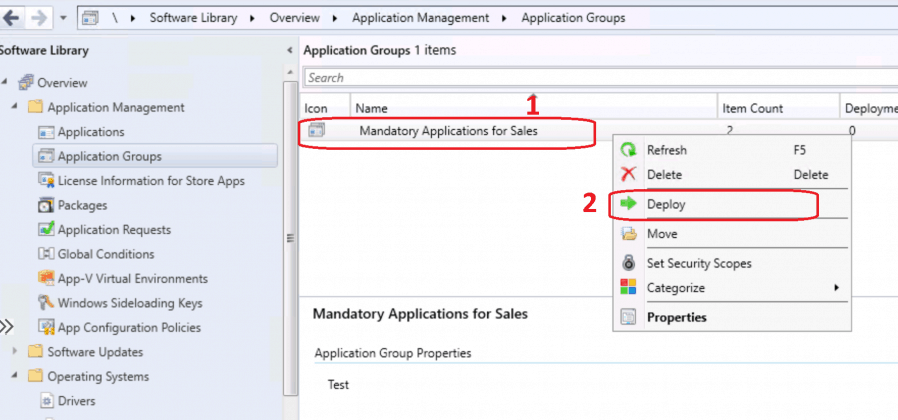Screen dimensions: 898x420
Task: Click the Windows Sideloading Keys icon
Action: (x=46, y=303)
